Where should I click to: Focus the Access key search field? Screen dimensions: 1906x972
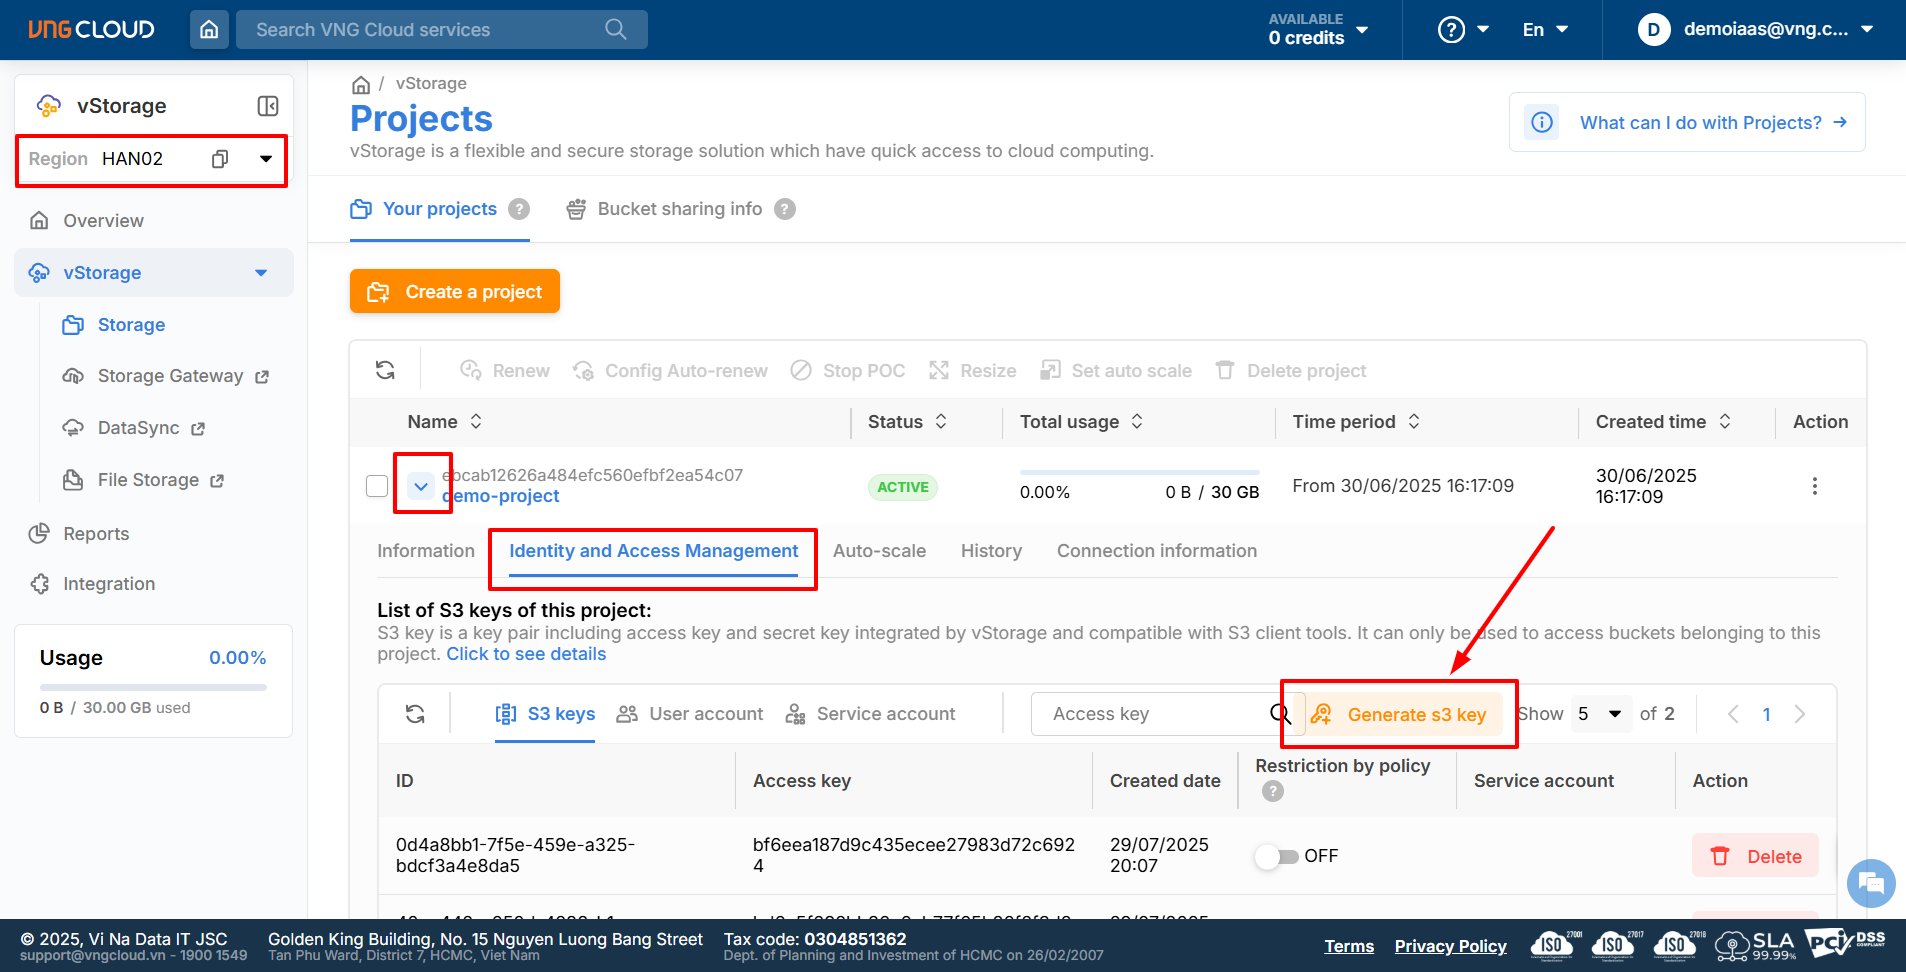point(1150,714)
